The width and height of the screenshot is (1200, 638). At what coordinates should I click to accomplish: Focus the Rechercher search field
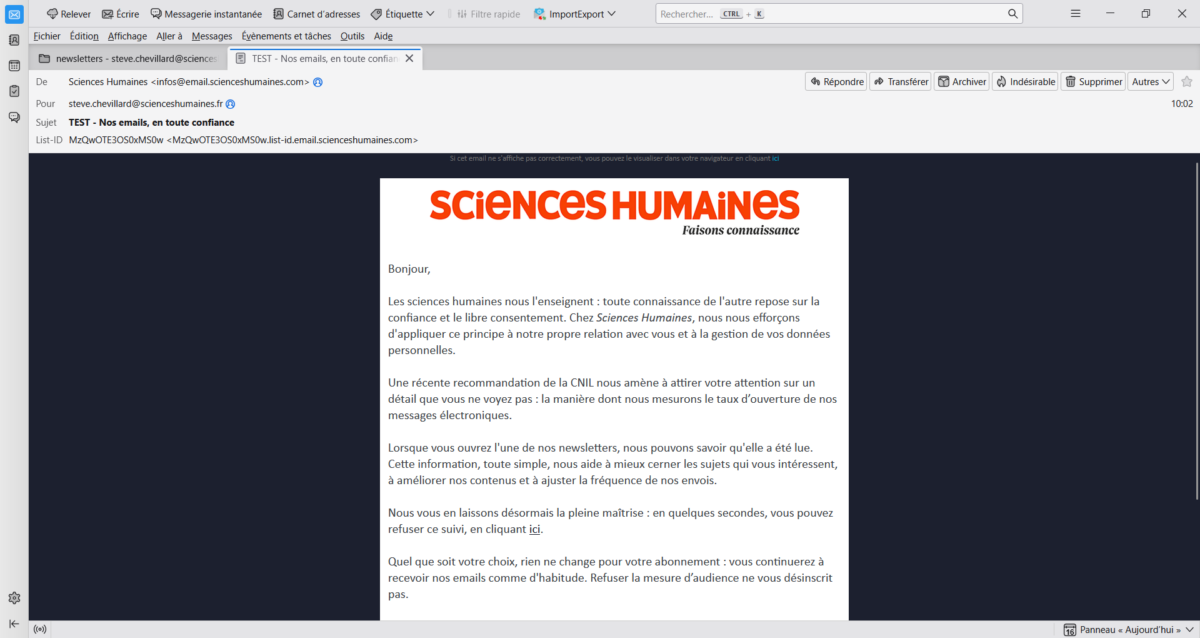pos(838,14)
